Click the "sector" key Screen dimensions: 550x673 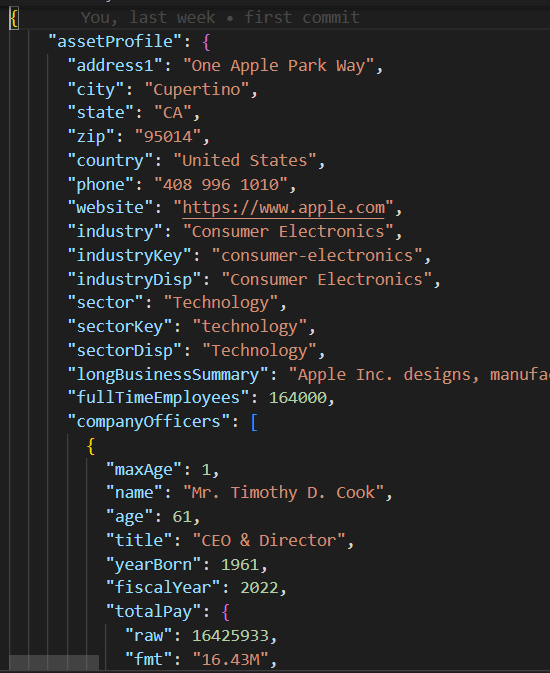(106, 303)
